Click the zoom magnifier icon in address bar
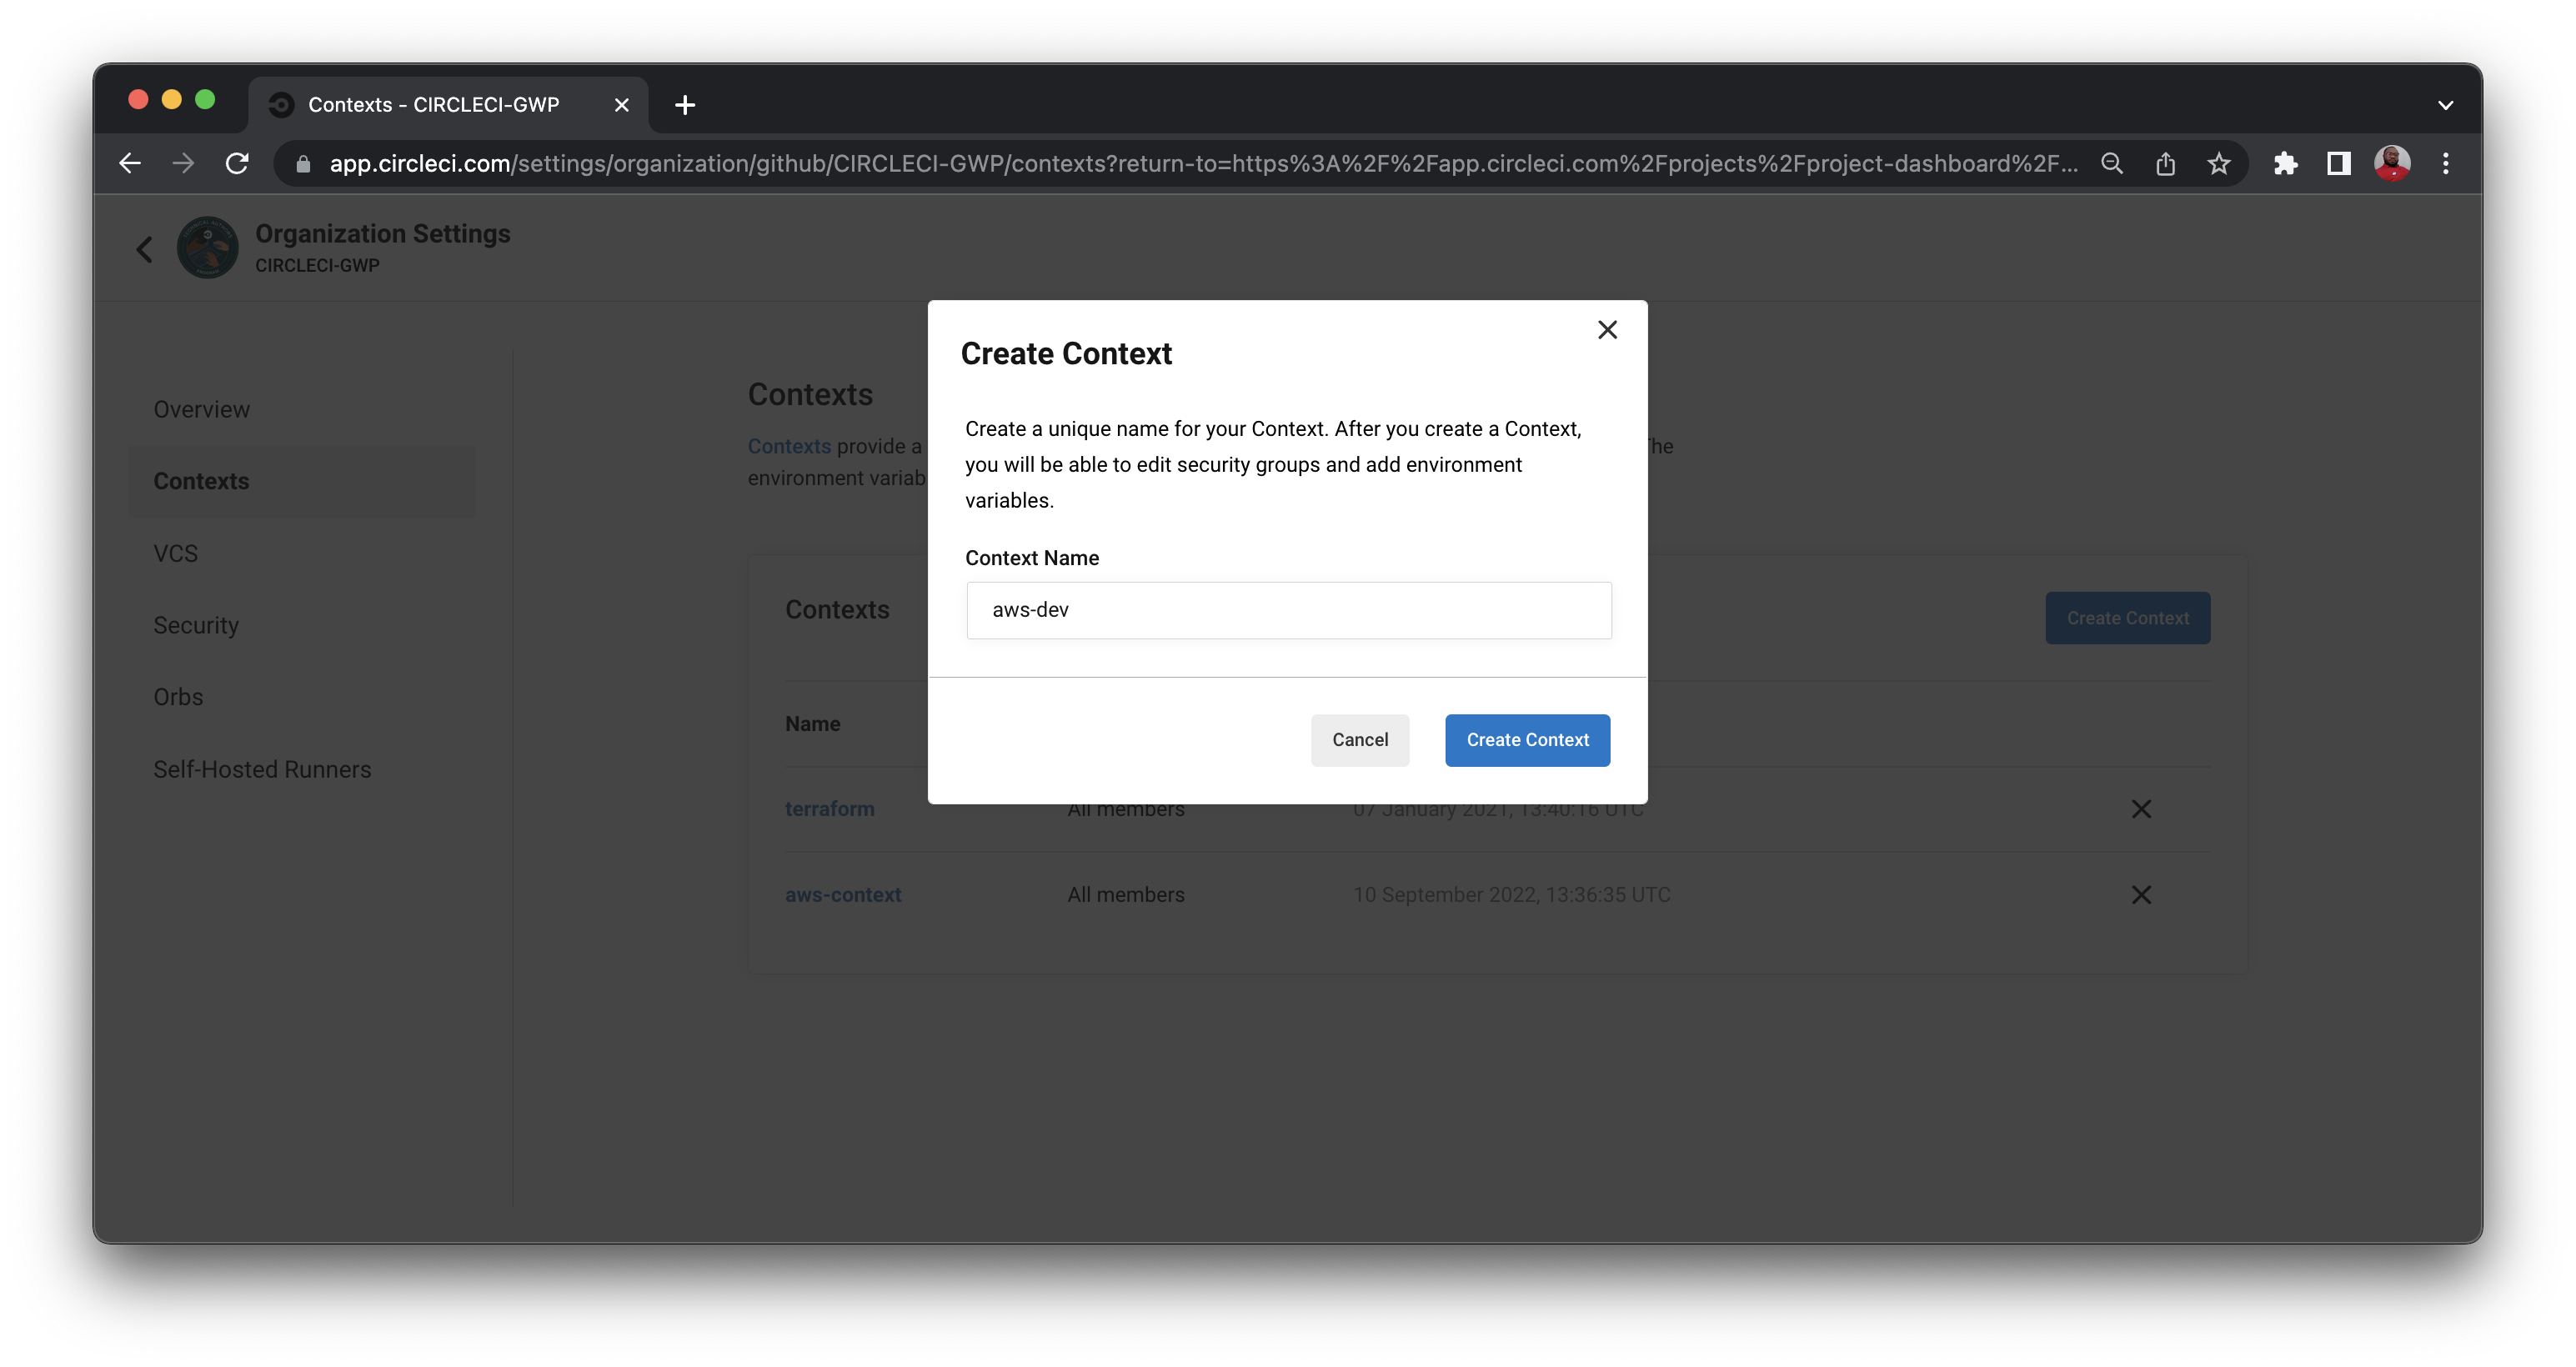The width and height of the screenshot is (2576, 1367). tap(2111, 164)
